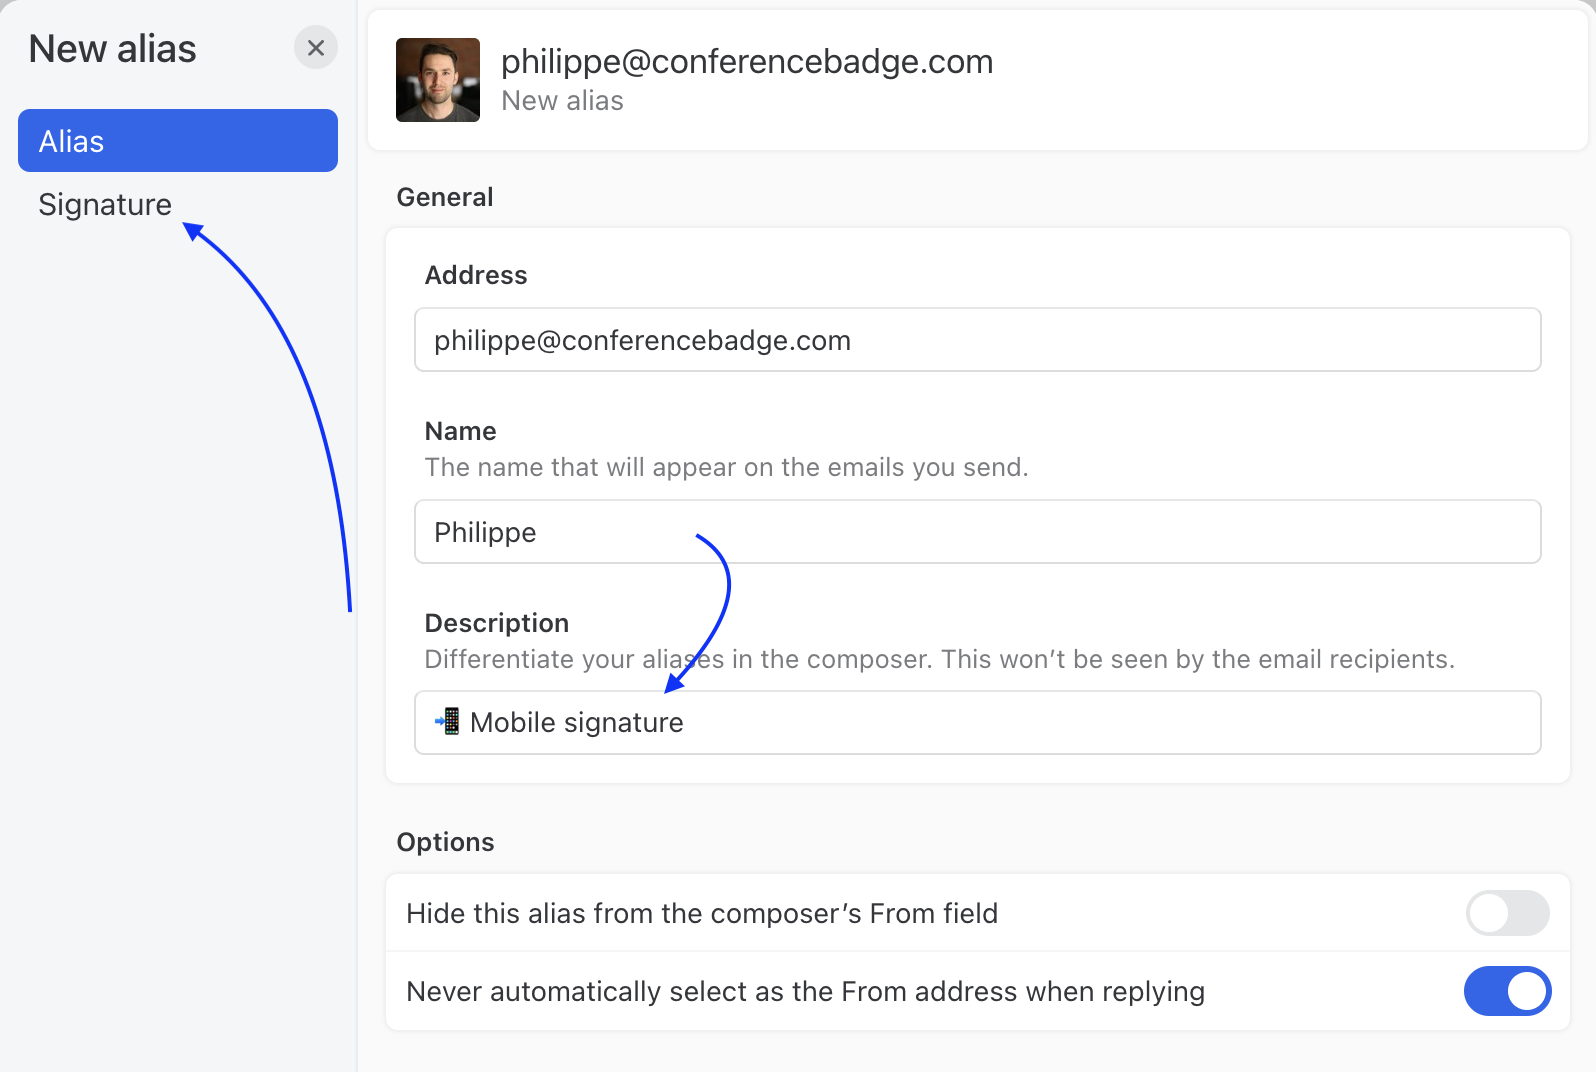Enable the hide alias from composer switch
Viewport: 1596px width, 1072px height.
click(x=1507, y=913)
